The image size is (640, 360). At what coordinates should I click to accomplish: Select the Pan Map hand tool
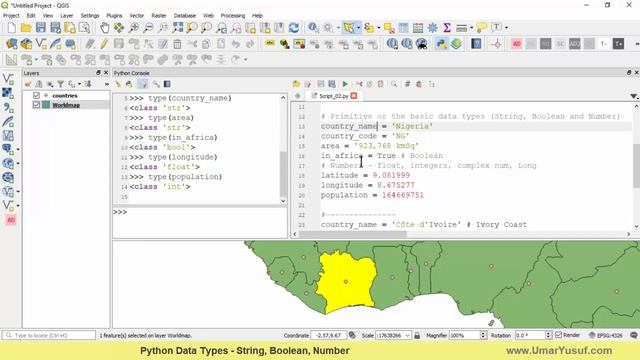pyautogui.click(x=104, y=28)
